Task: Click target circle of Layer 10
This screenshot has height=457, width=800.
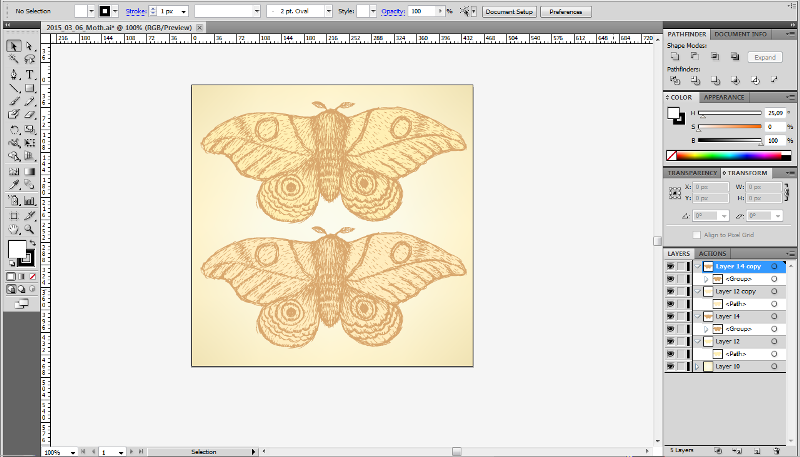Action: 774,366
